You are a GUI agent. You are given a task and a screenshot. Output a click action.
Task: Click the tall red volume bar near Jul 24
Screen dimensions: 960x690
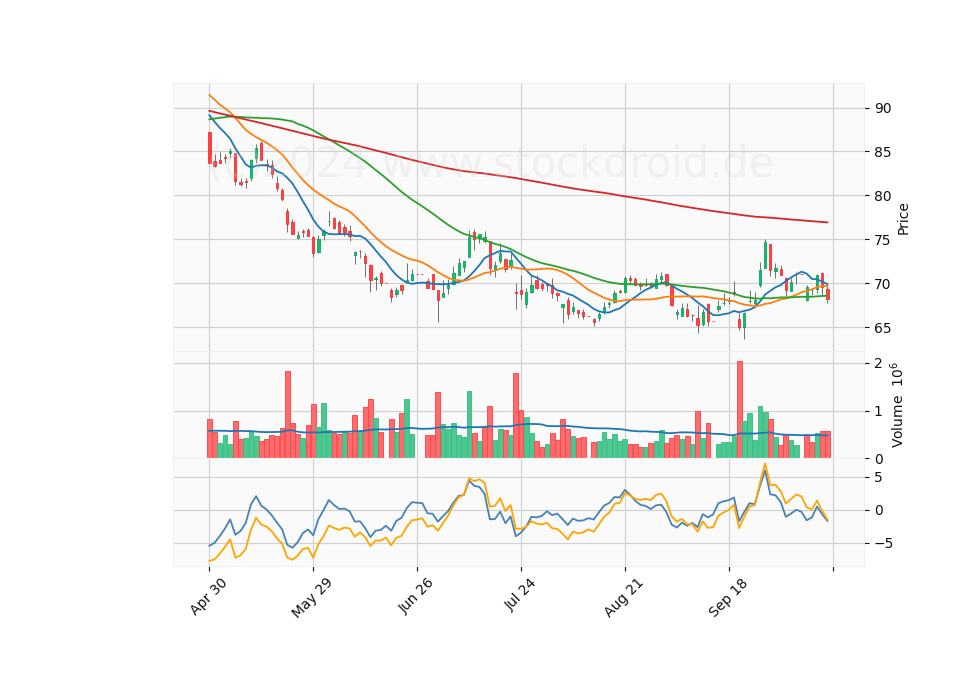[516, 416]
